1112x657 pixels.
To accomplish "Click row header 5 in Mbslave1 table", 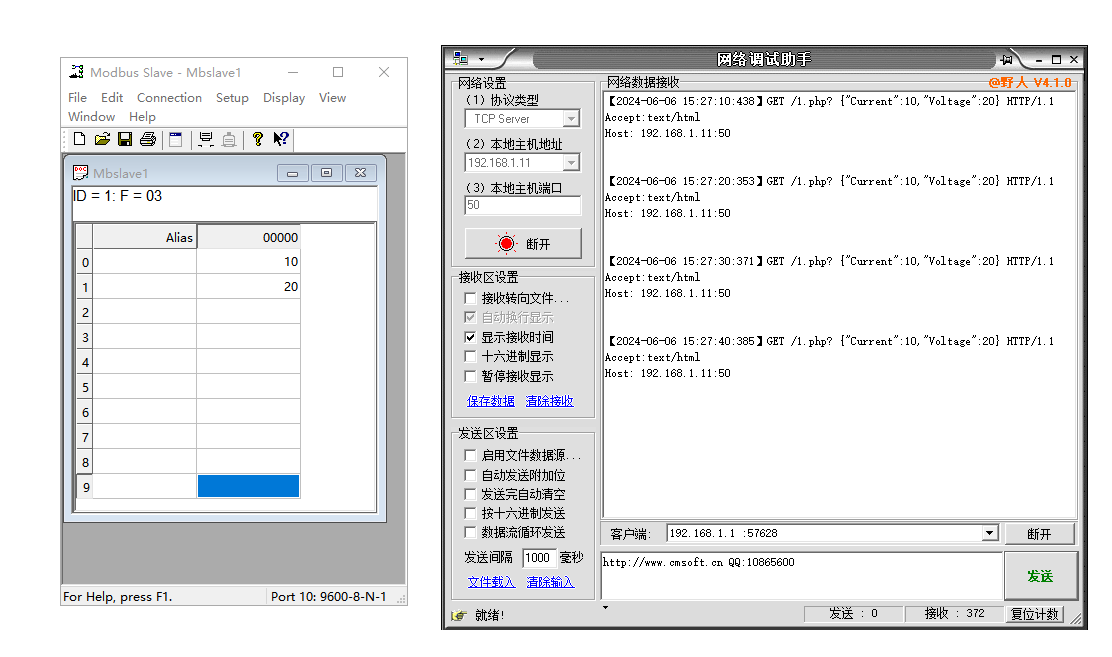I will pos(85,387).
